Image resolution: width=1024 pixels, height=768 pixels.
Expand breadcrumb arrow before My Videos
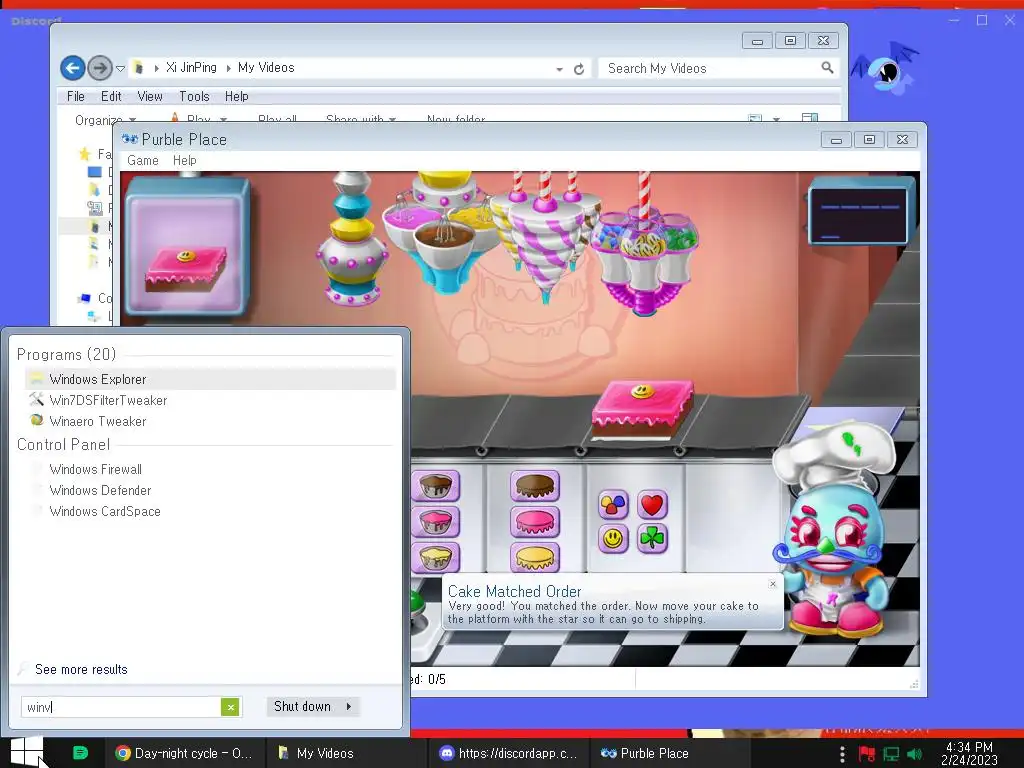(x=229, y=68)
